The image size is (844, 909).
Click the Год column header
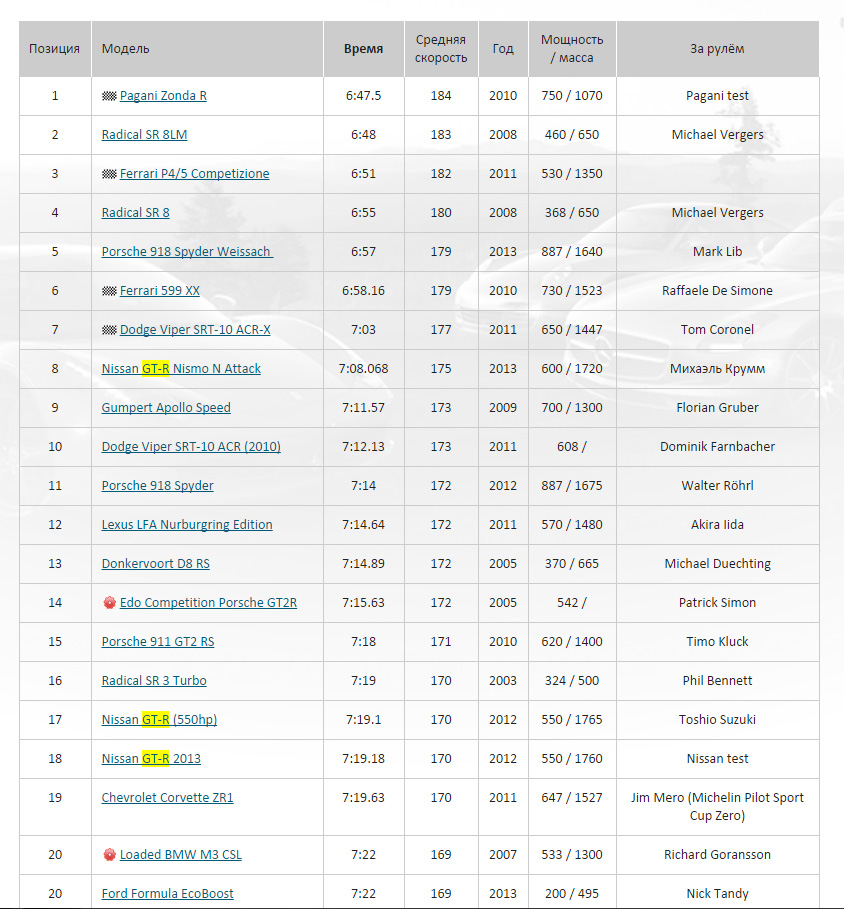point(503,49)
